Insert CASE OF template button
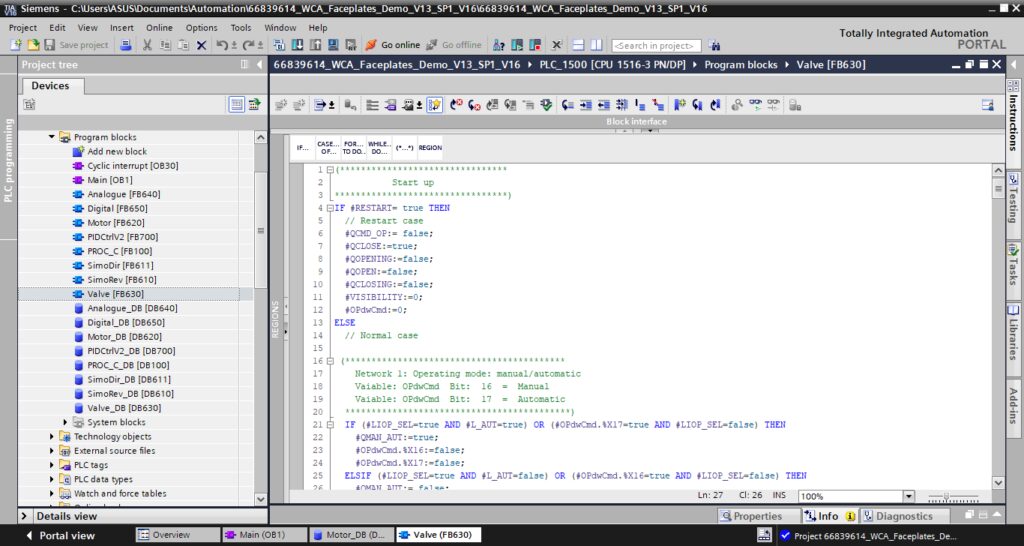The height and width of the screenshot is (546, 1024). (x=328, y=148)
